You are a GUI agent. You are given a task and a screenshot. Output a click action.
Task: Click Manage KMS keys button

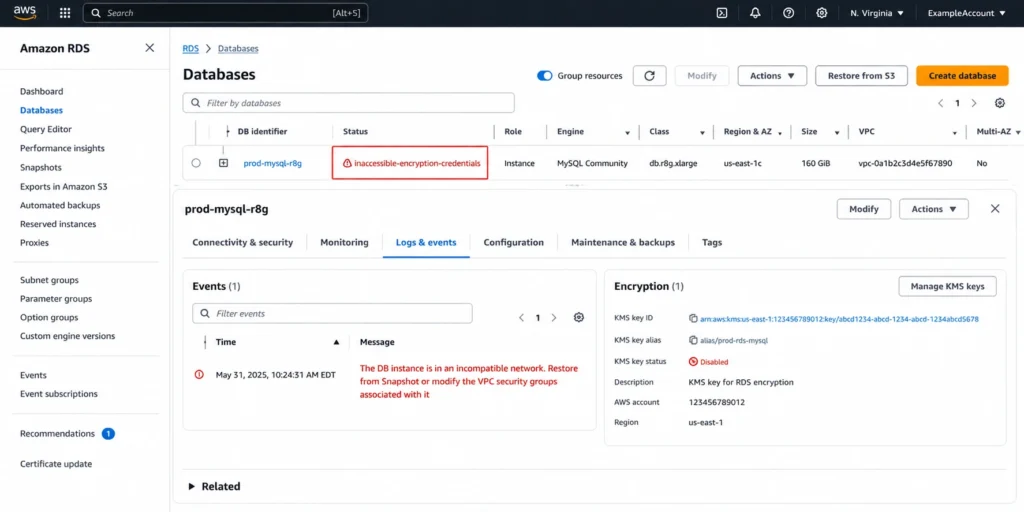coord(948,286)
